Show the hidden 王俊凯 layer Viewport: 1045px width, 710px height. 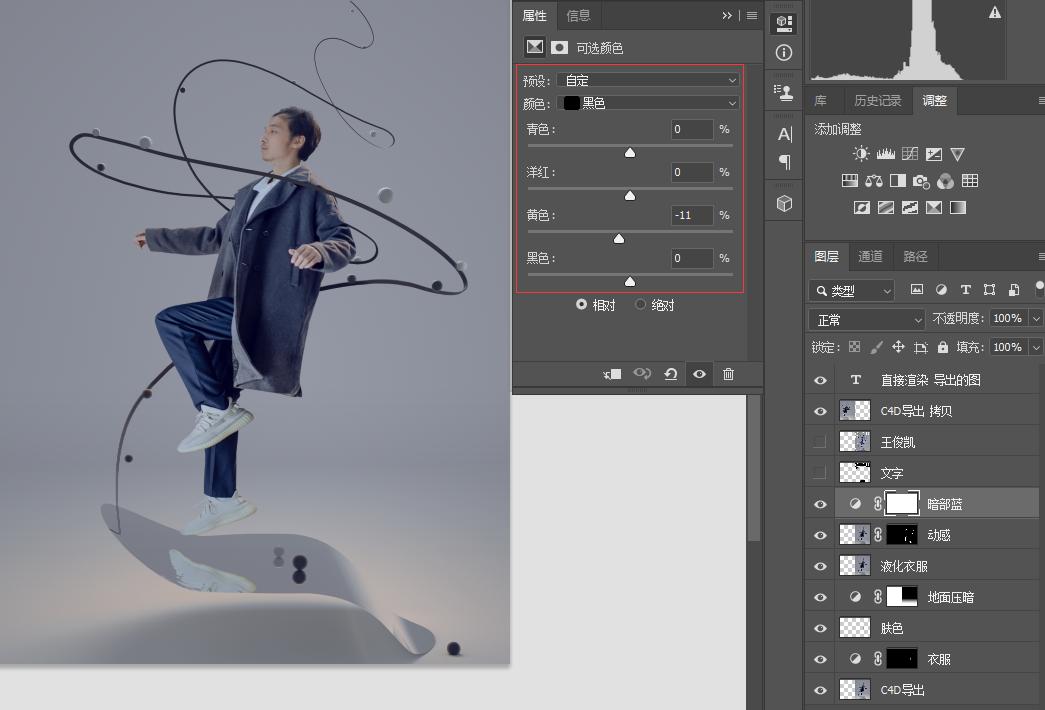click(x=820, y=442)
